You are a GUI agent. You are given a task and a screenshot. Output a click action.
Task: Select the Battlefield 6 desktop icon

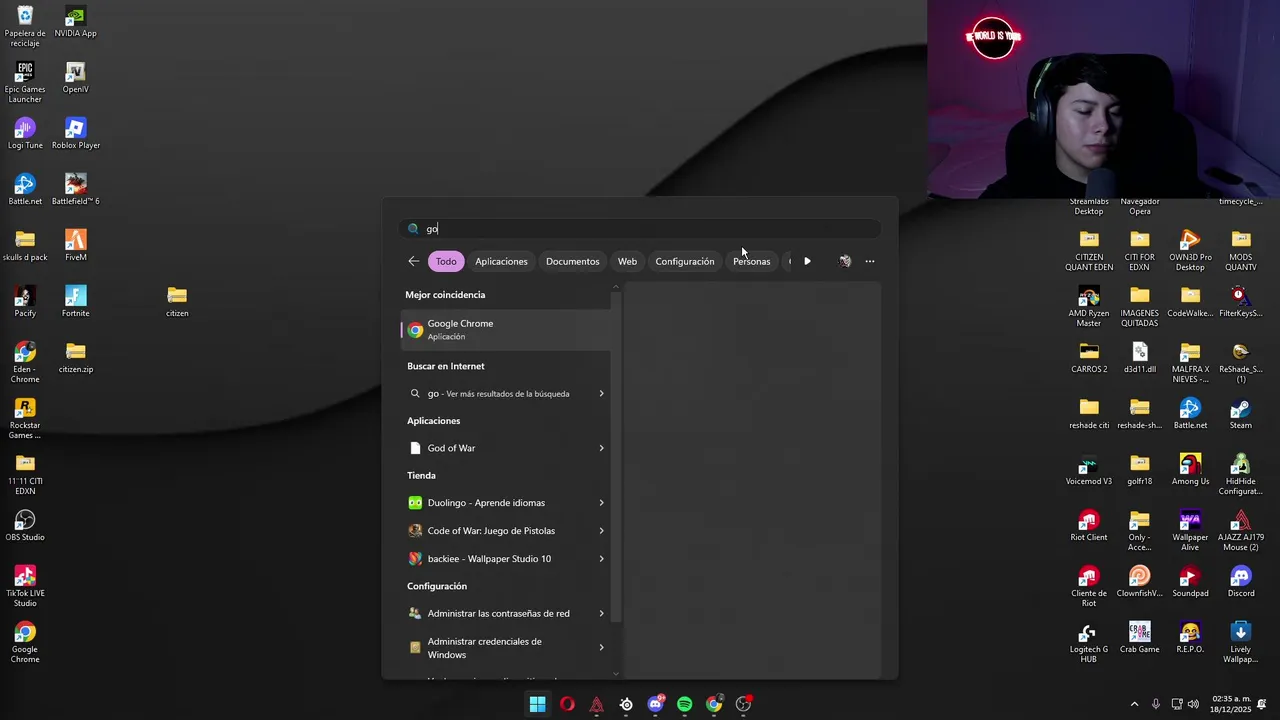click(x=76, y=190)
